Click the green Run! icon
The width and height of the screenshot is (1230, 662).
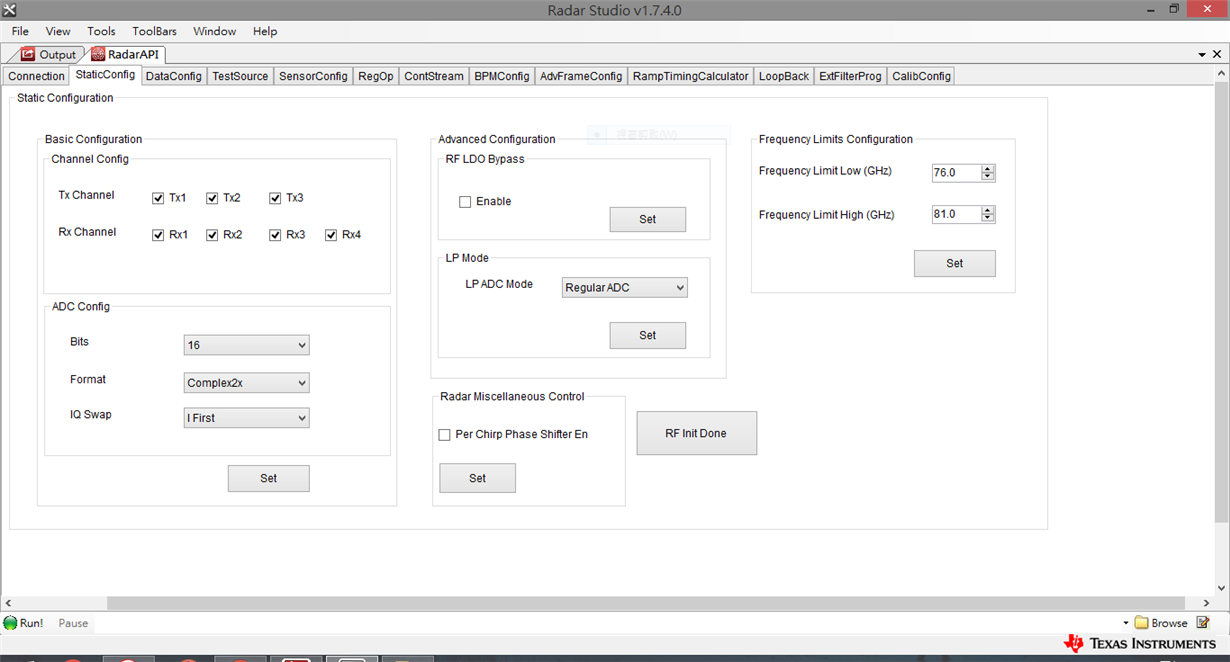[10, 623]
